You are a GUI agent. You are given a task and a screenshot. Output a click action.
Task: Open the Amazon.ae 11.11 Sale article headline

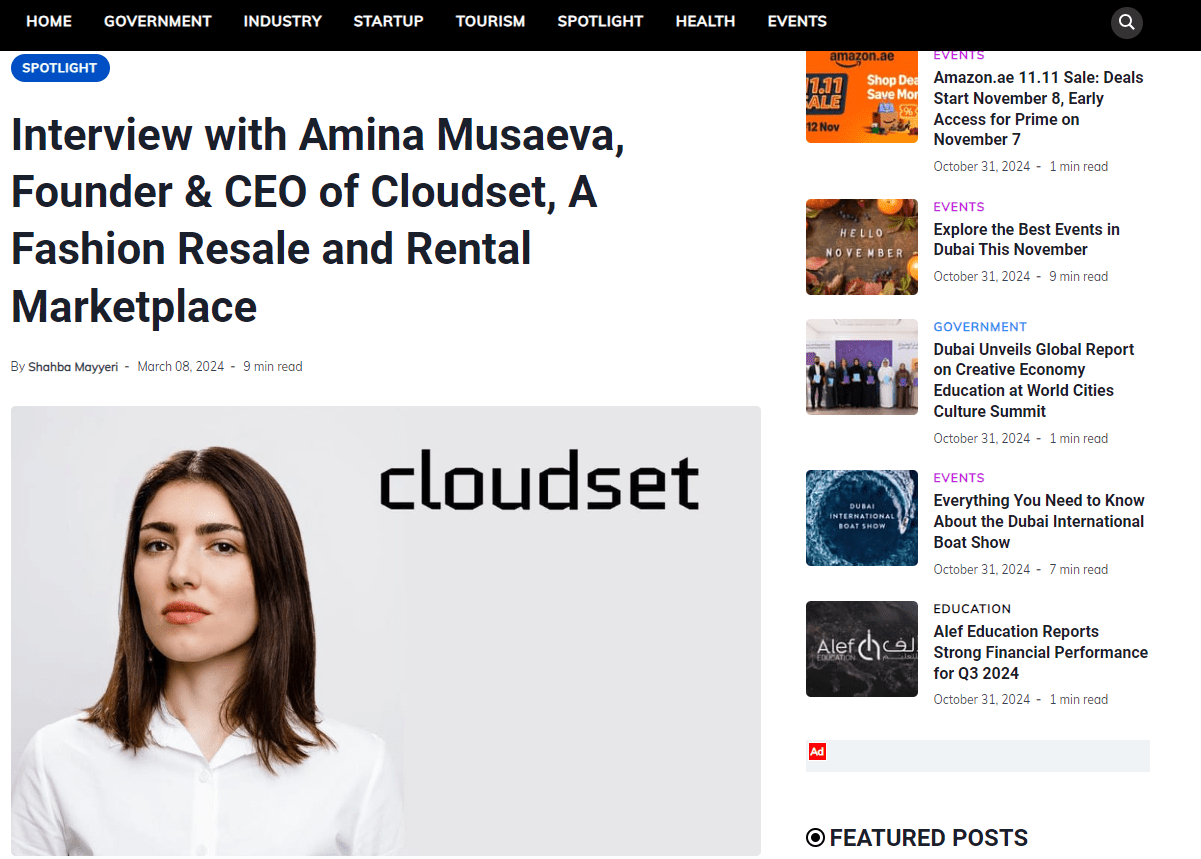coord(1038,108)
